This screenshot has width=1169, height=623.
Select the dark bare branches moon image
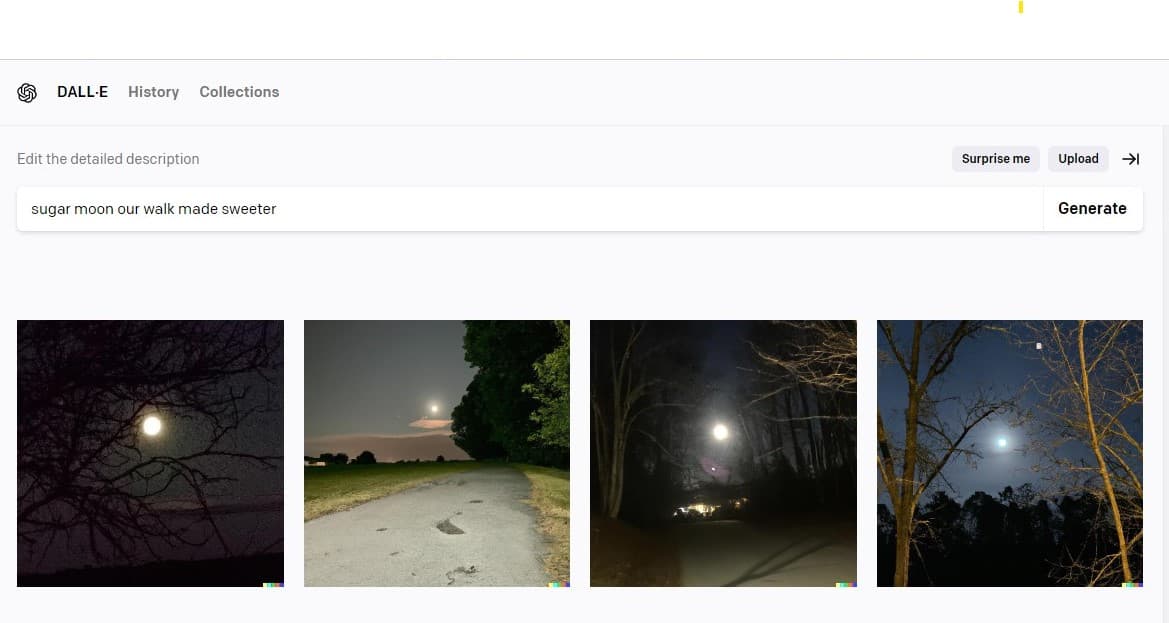(151, 453)
